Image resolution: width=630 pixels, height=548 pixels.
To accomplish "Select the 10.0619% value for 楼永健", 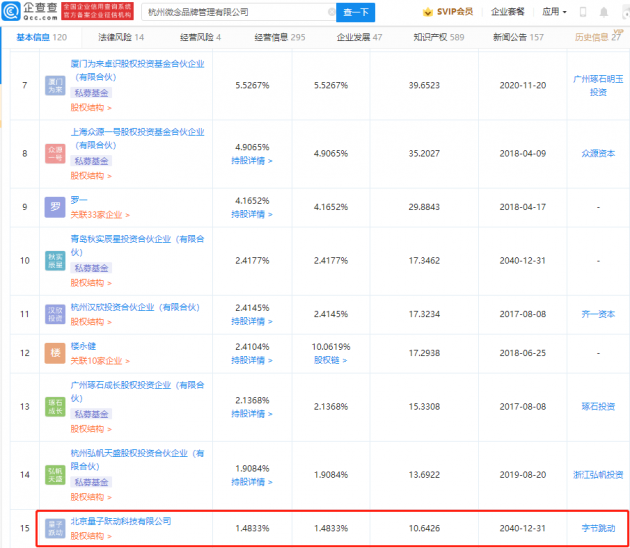I will [x=331, y=347].
